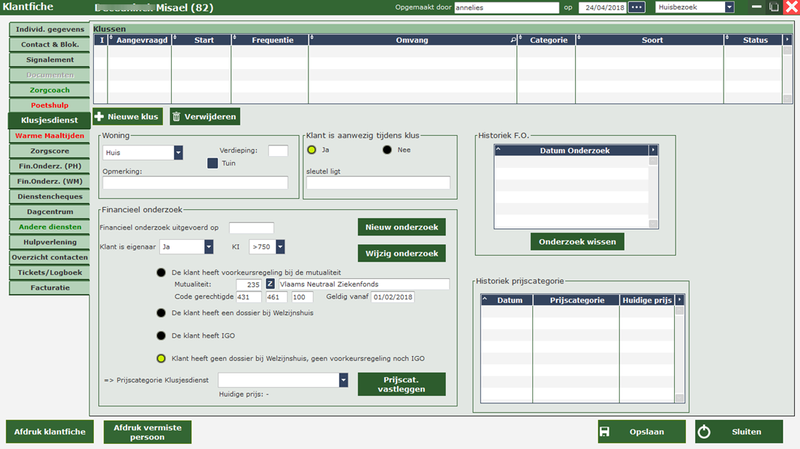The image size is (800, 449).
Task: Open the Huisbezoek dropdown
Action: click(x=729, y=8)
